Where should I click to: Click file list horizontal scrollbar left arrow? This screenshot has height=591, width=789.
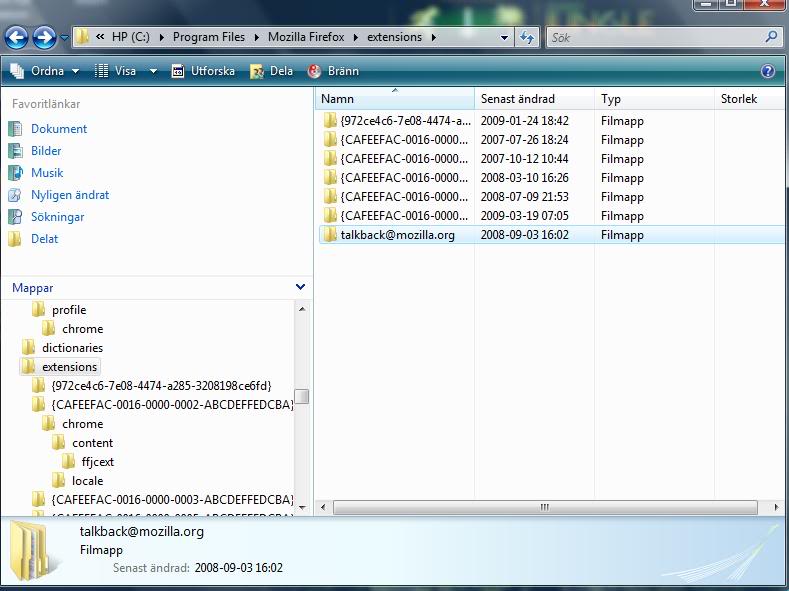click(323, 508)
